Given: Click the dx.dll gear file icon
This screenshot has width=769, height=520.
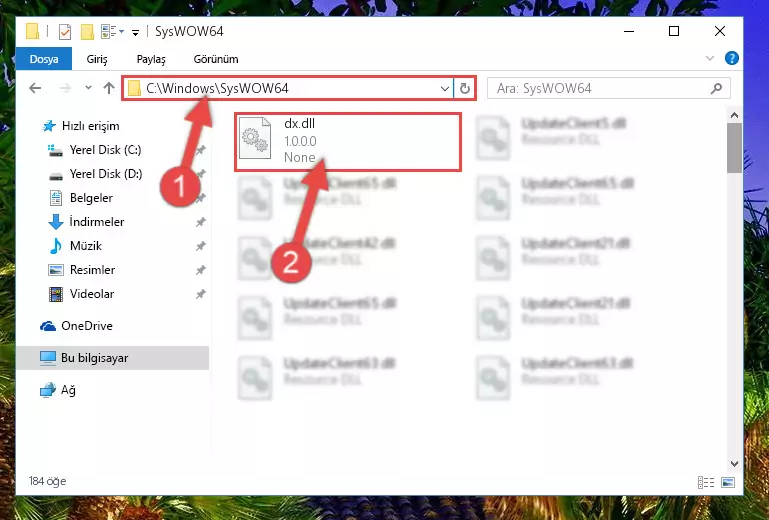Looking at the screenshot, I should (255, 138).
